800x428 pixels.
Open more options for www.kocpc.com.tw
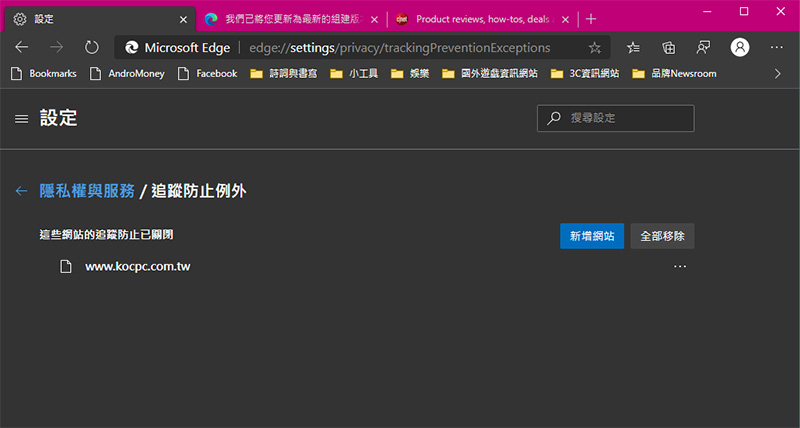(680, 266)
